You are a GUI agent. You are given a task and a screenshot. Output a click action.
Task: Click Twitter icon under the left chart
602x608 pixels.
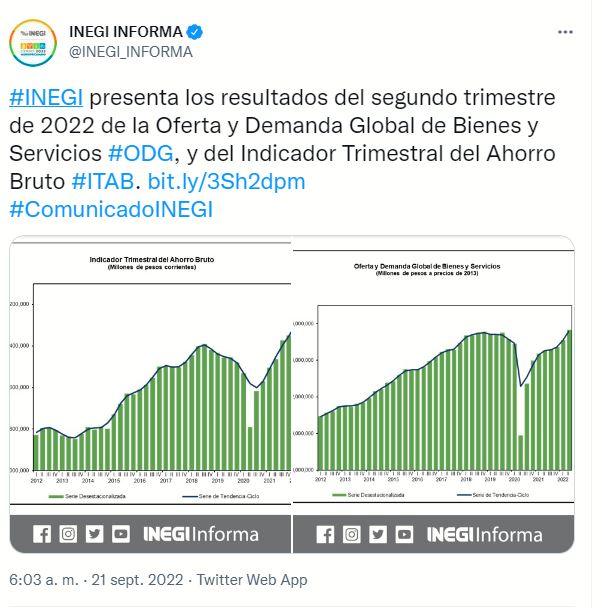click(94, 534)
